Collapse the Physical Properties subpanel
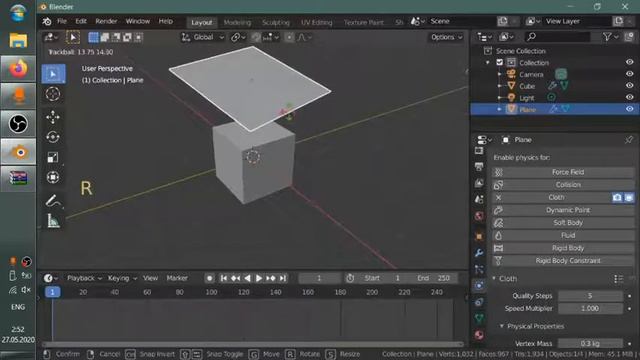 click(x=502, y=326)
